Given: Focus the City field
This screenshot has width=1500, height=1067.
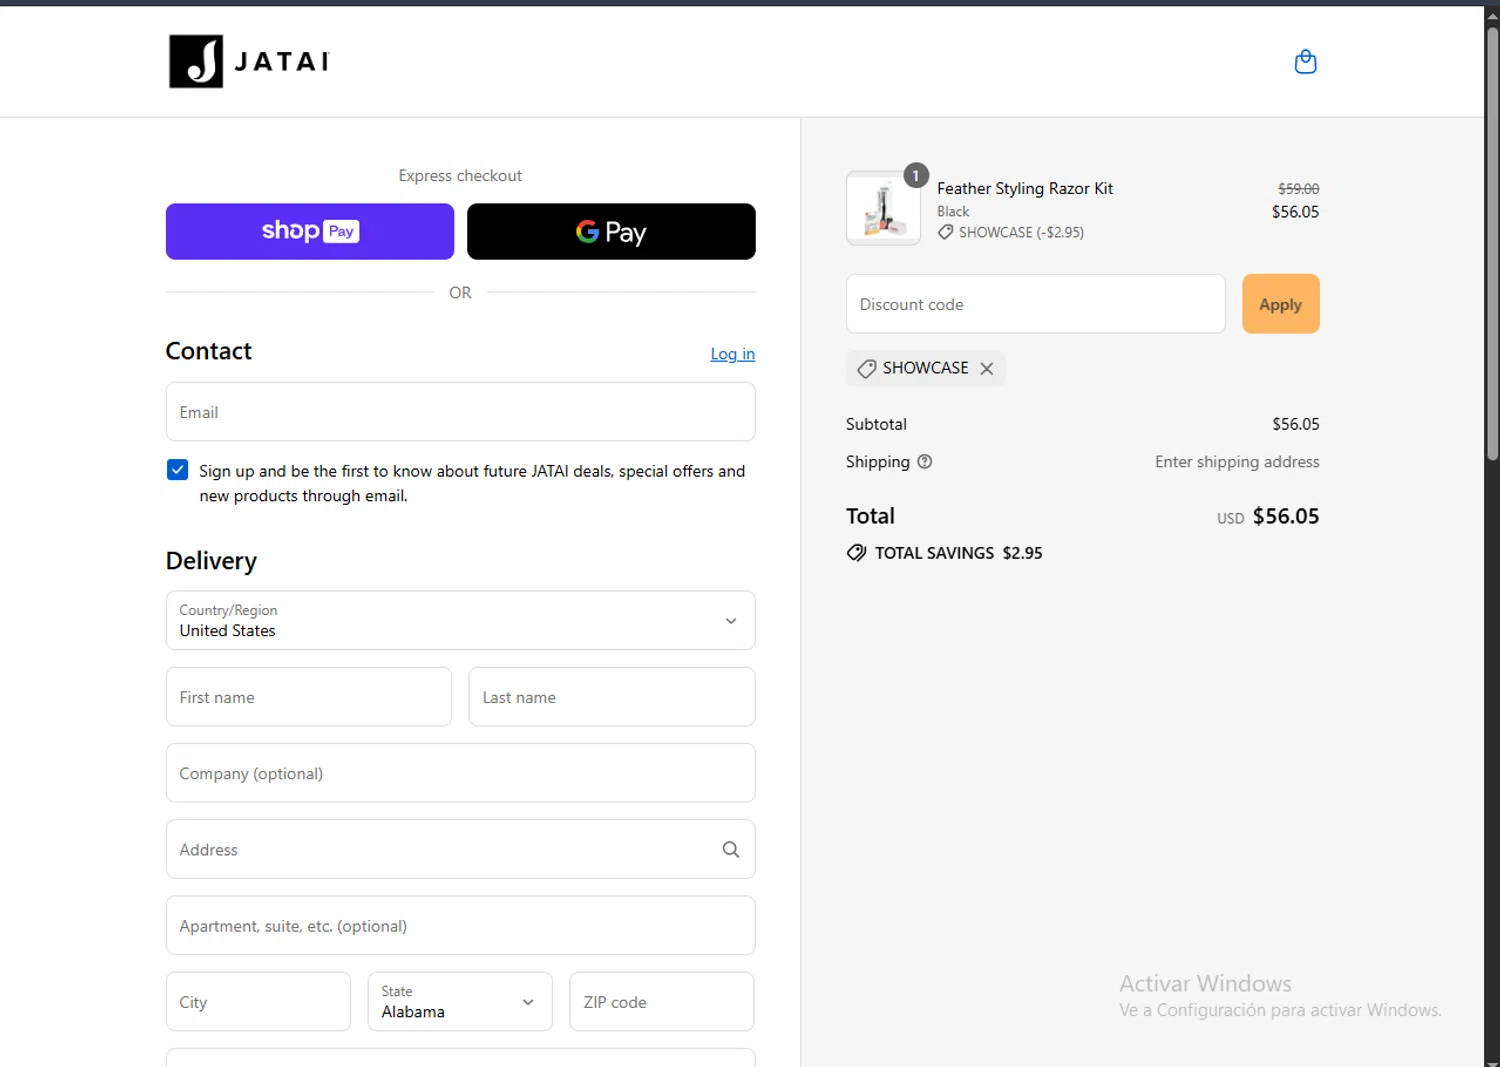Looking at the screenshot, I should point(258,1001).
